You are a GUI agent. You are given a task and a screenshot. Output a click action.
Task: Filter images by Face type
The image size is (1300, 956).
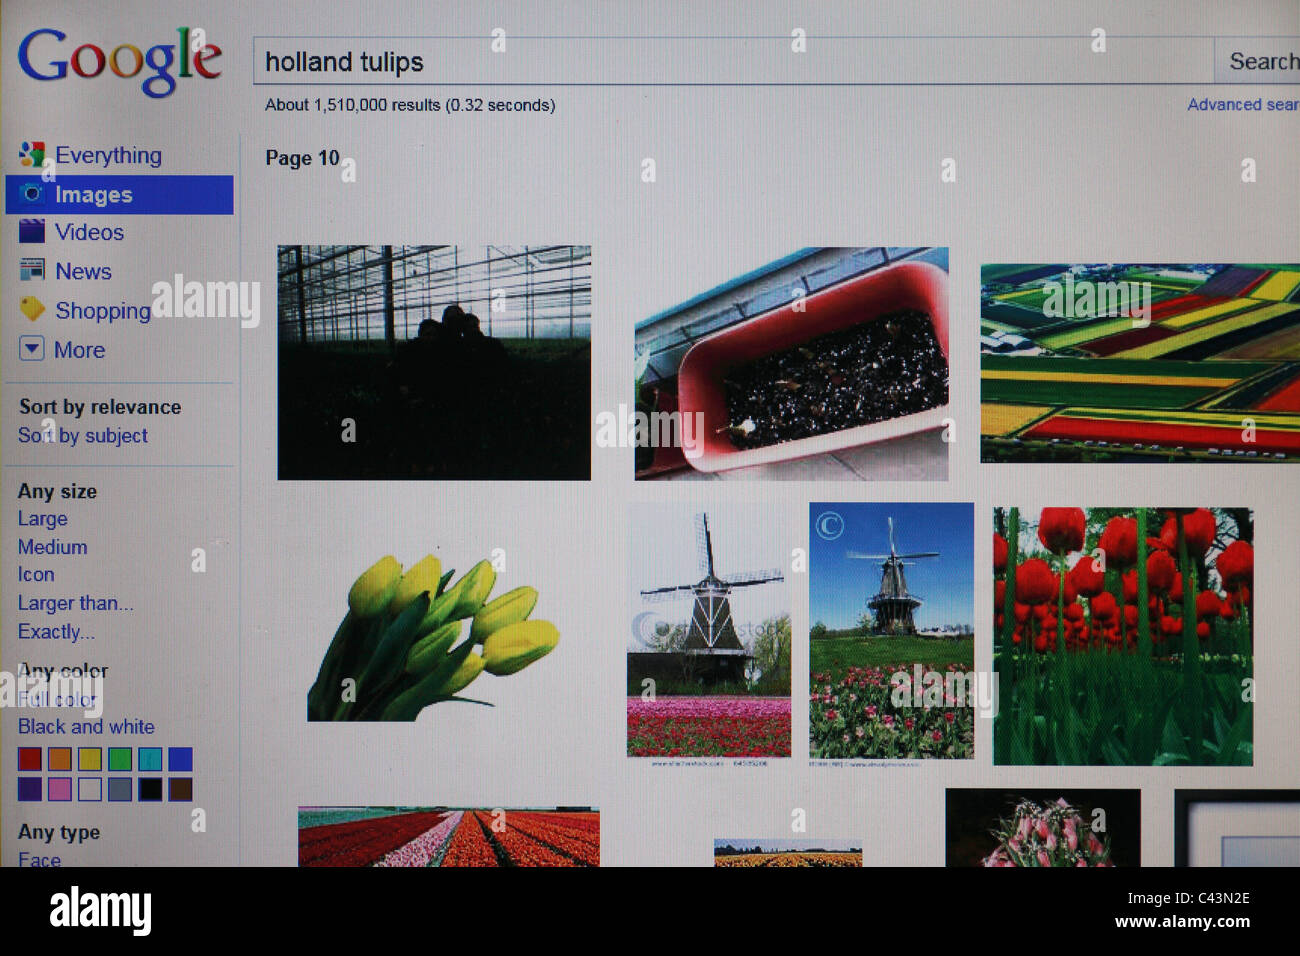click(x=39, y=859)
